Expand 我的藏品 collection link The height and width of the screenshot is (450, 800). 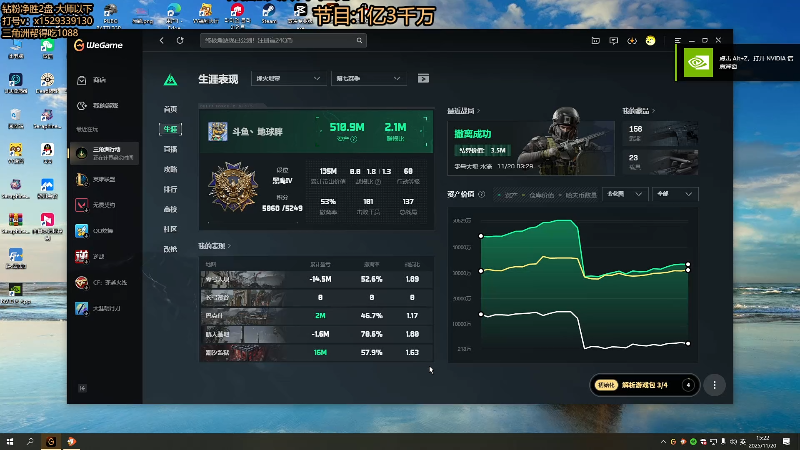pos(638,111)
